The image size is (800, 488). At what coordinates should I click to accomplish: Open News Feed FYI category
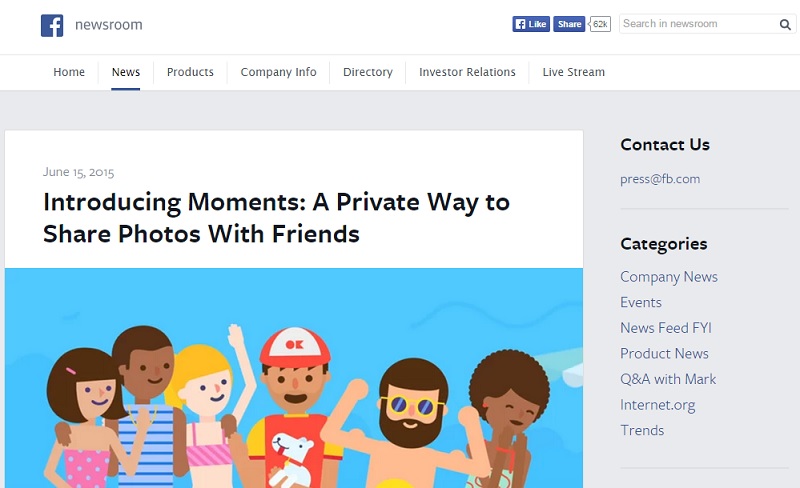[x=666, y=328]
